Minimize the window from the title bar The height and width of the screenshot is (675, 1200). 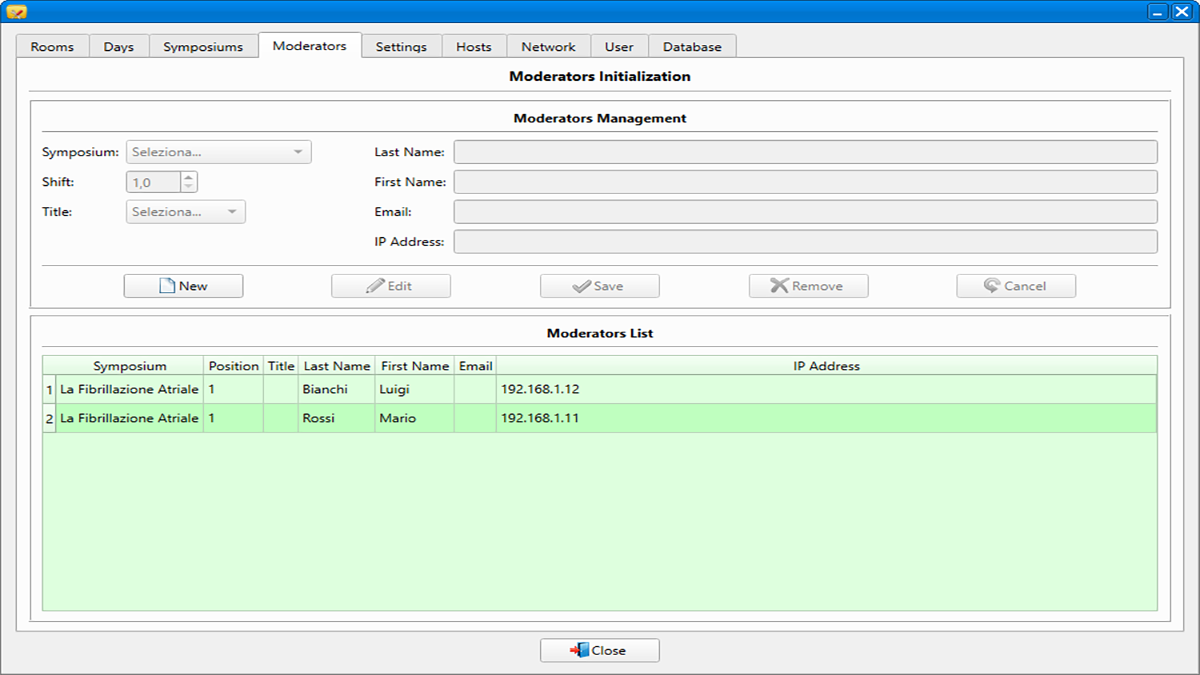[1158, 11]
